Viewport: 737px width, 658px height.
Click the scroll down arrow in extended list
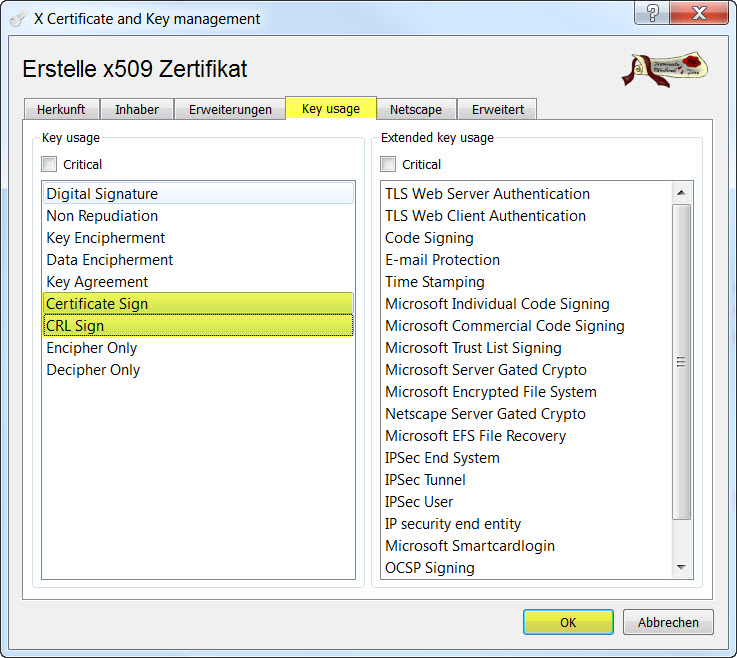(682, 568)
